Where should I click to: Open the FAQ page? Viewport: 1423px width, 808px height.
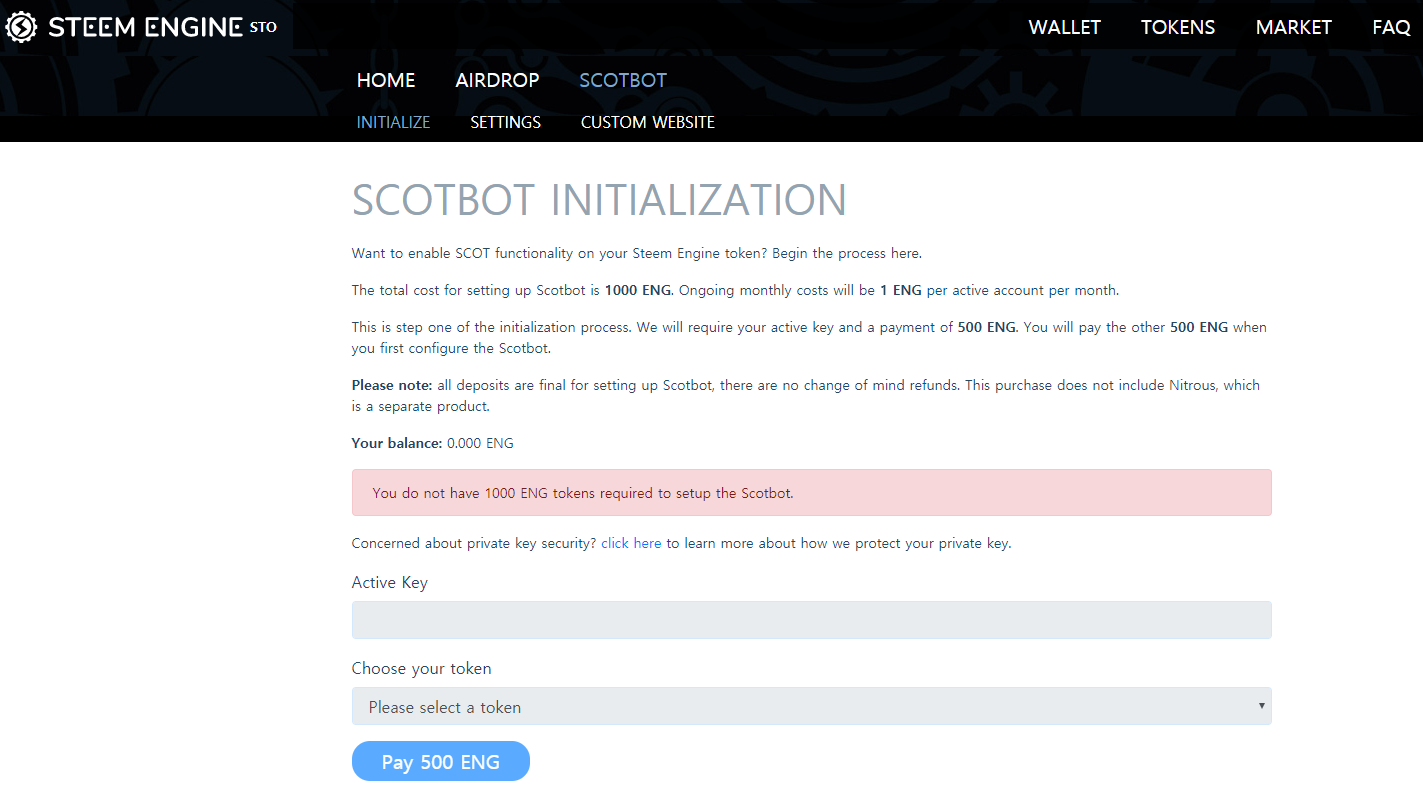(x=1391, y=28)
